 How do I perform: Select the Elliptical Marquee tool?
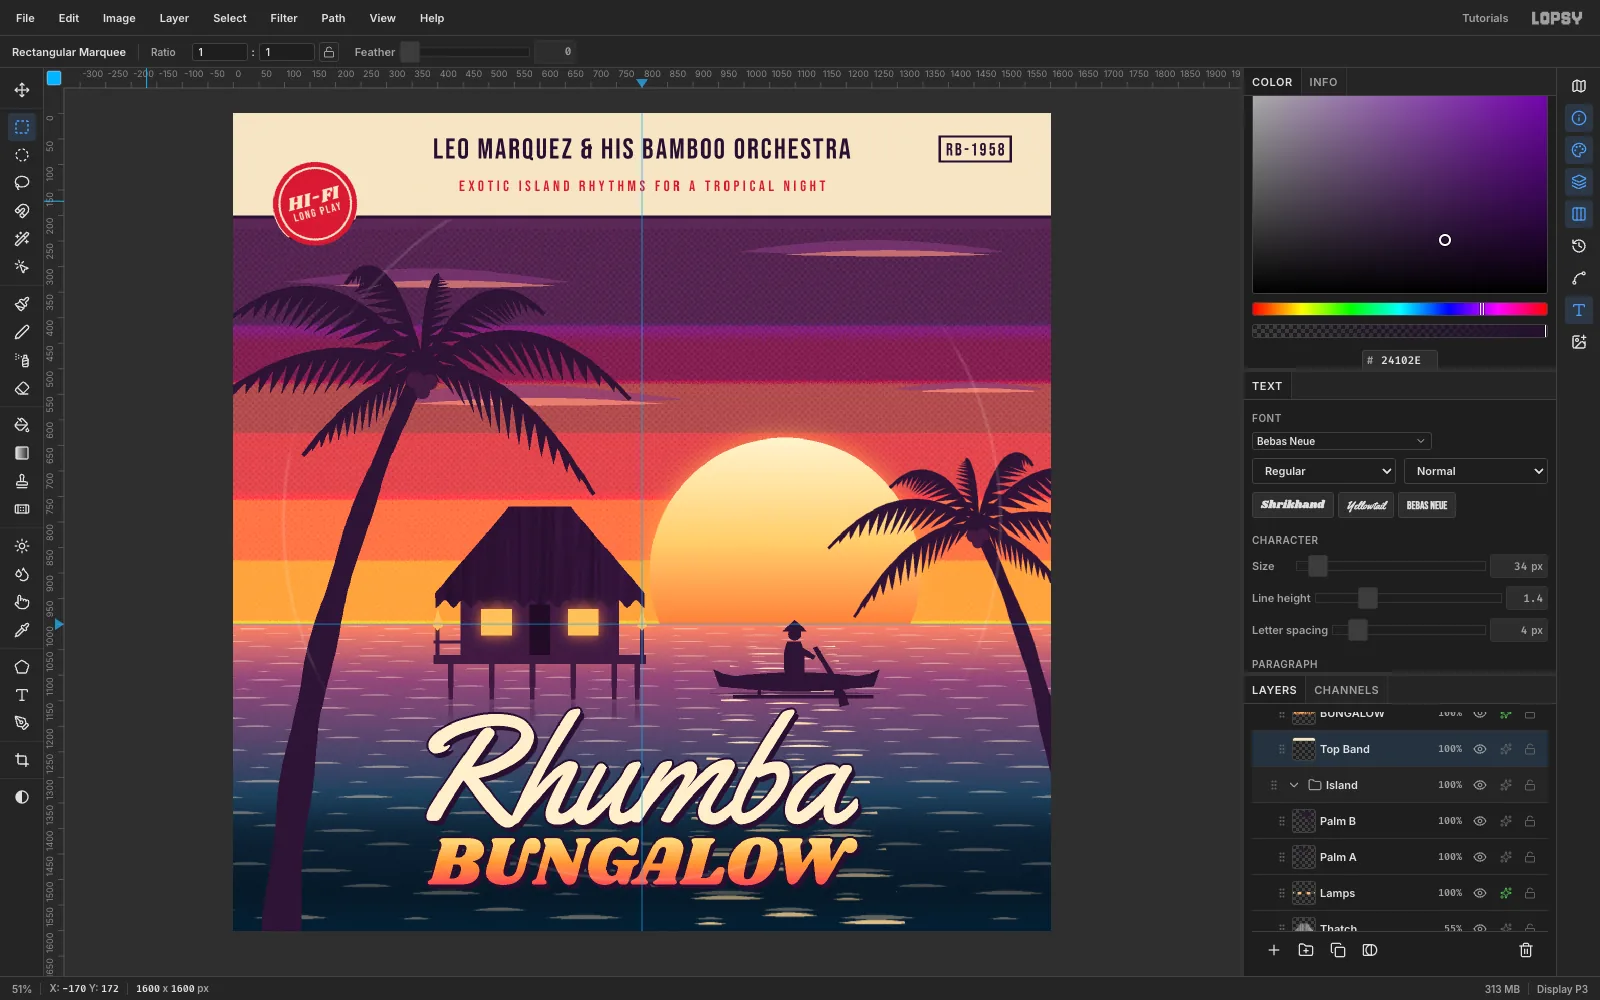click(22, 155)
